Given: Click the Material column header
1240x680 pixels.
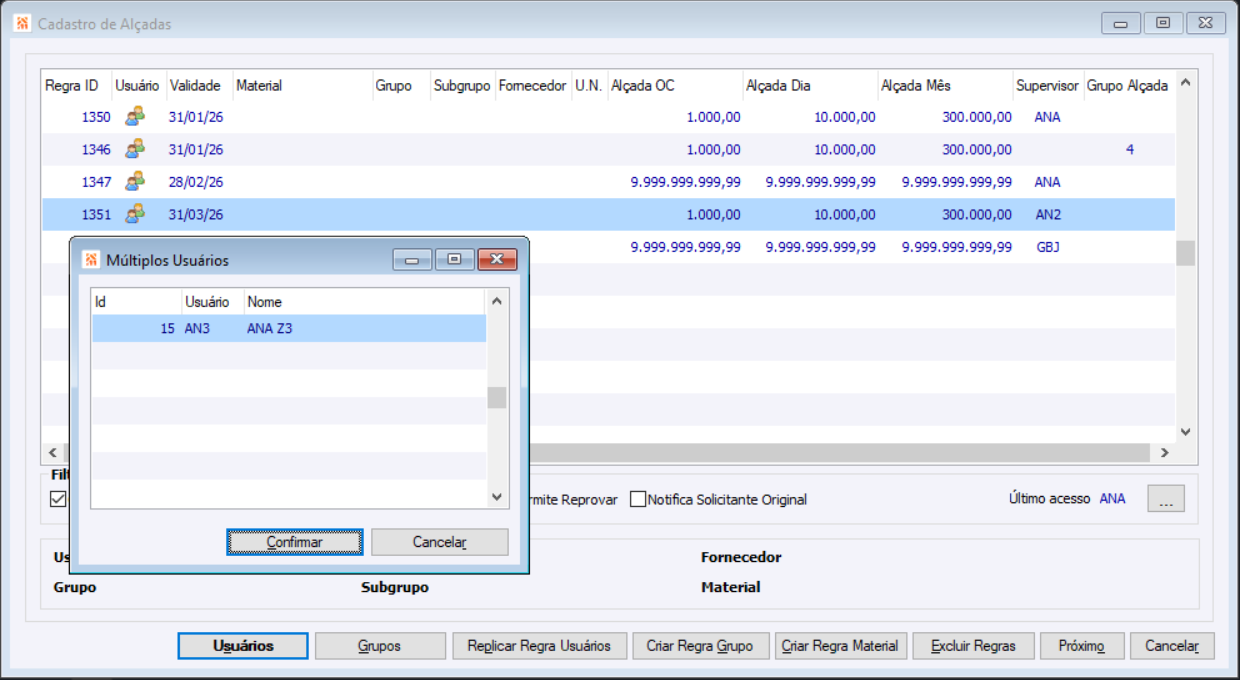Looking at the screenshot, I should (302, 86).
